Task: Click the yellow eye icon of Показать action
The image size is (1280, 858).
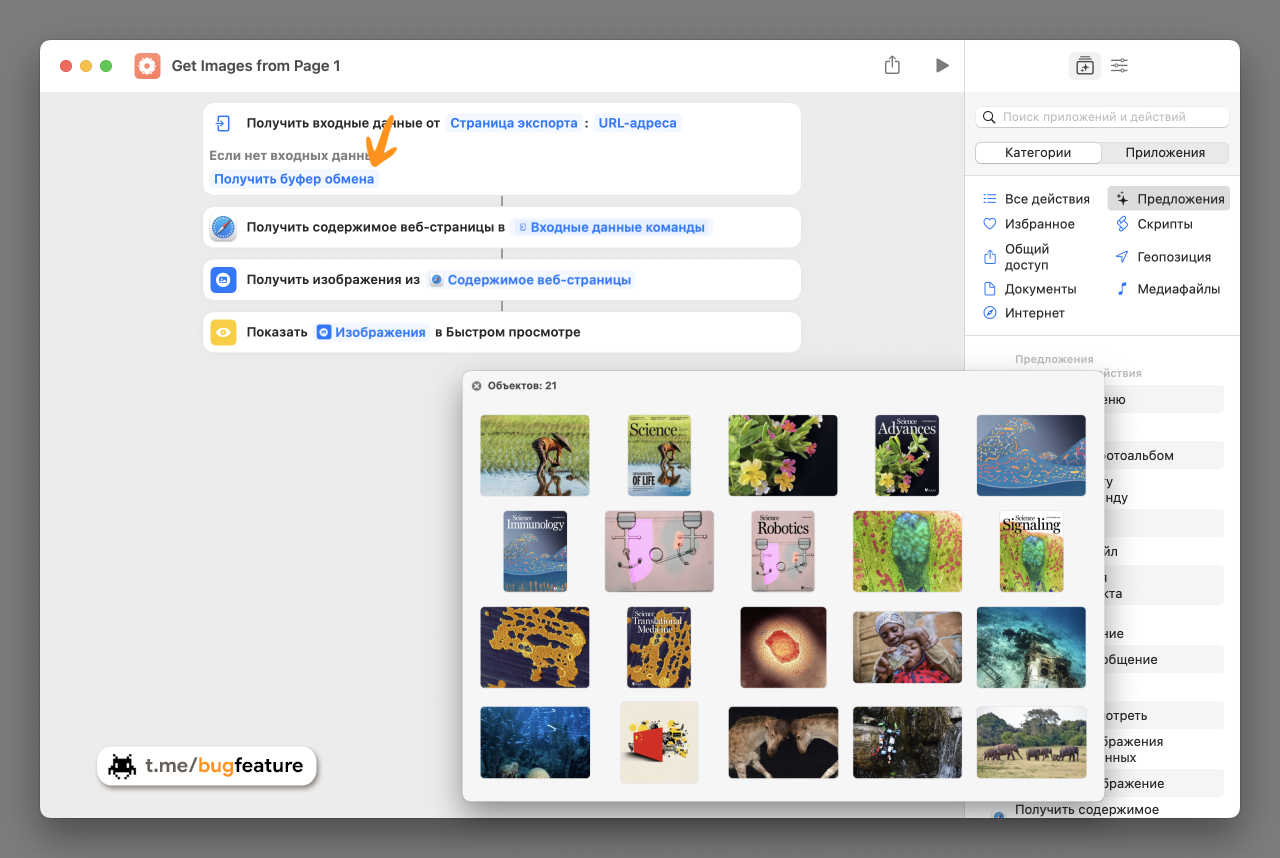Action: pos(223,332)
